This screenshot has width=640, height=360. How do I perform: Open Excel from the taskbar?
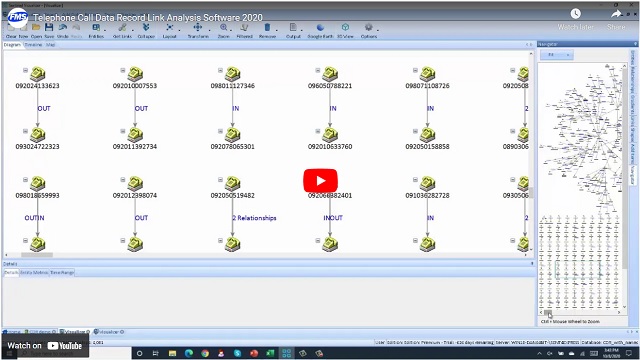(270, 353)
